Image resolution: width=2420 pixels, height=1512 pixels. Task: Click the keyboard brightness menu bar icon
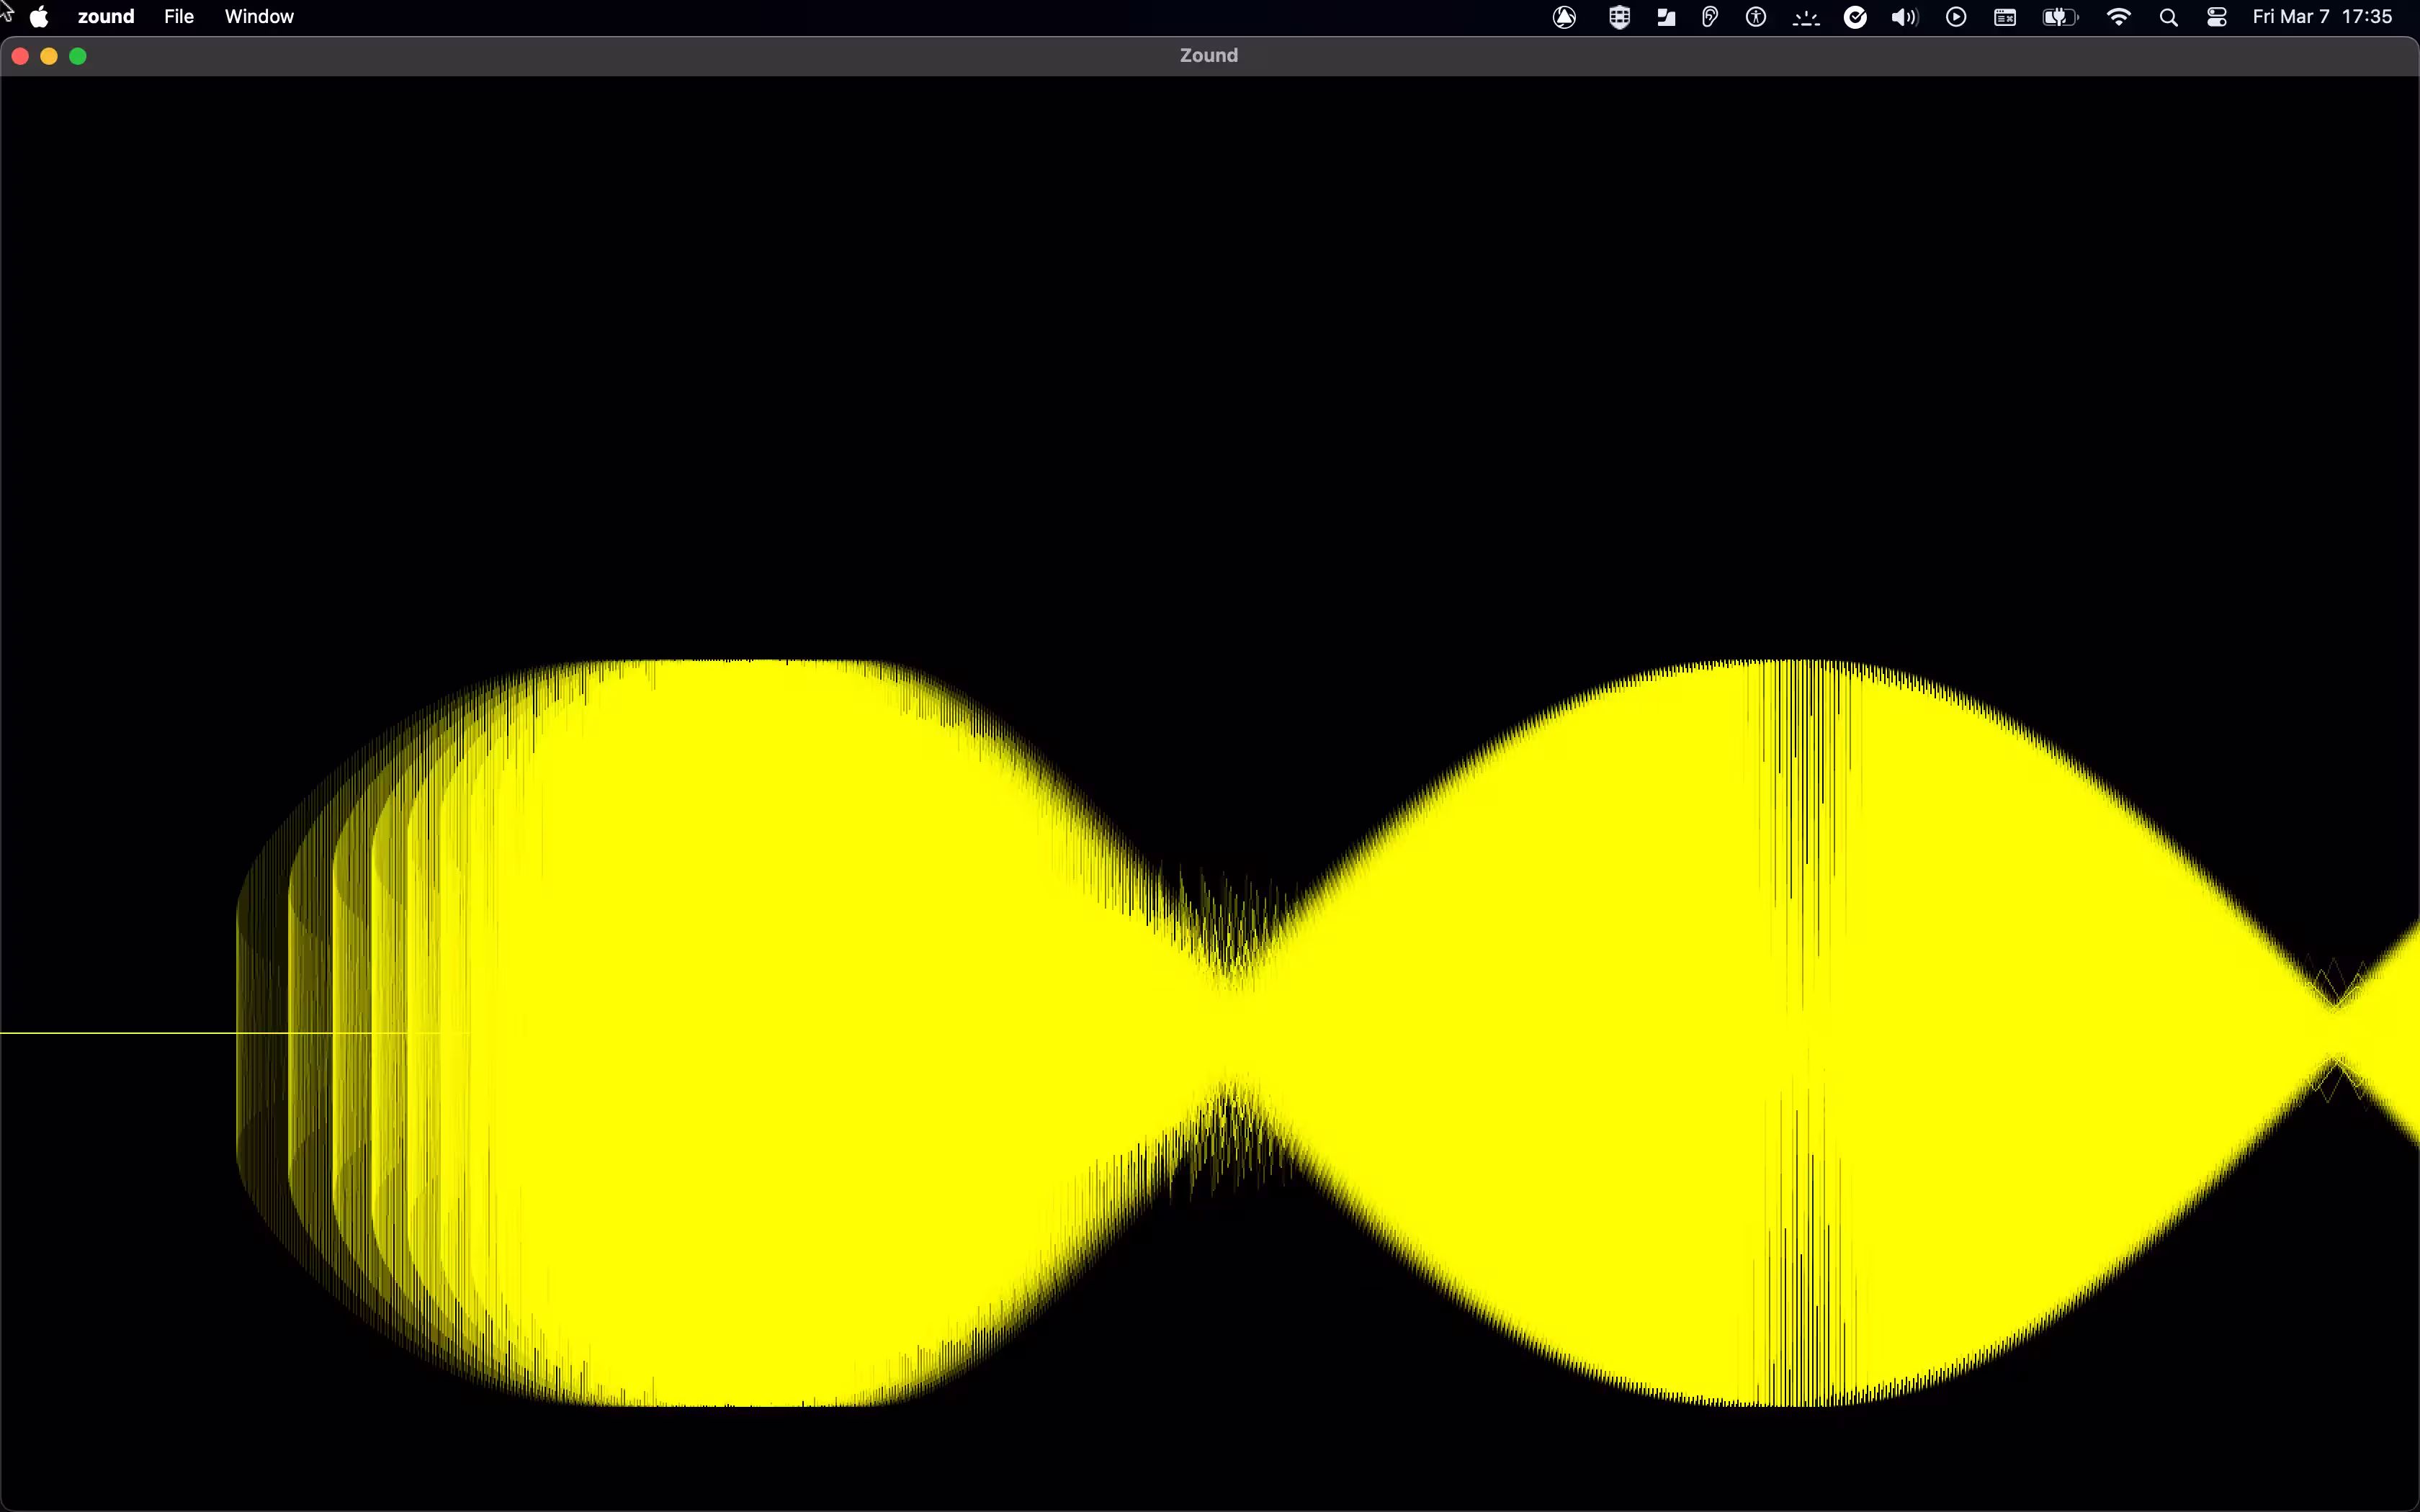click(x=1806, y=17)
